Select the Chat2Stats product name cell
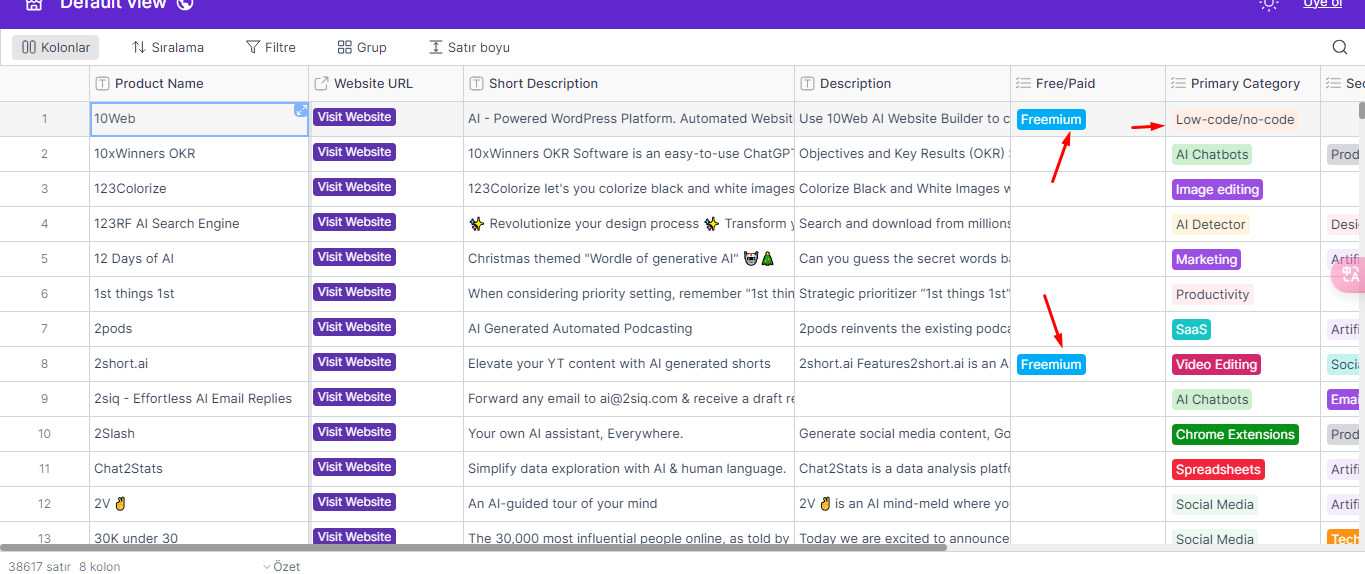 tap(199, 468)
